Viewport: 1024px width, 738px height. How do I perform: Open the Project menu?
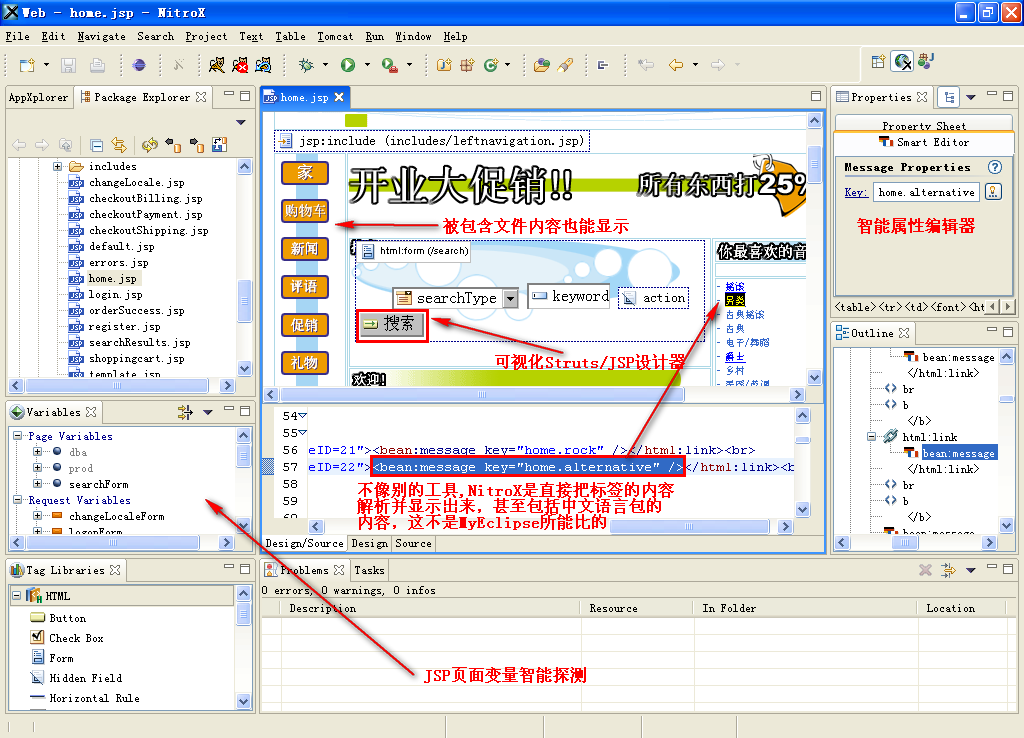(206, 37)
